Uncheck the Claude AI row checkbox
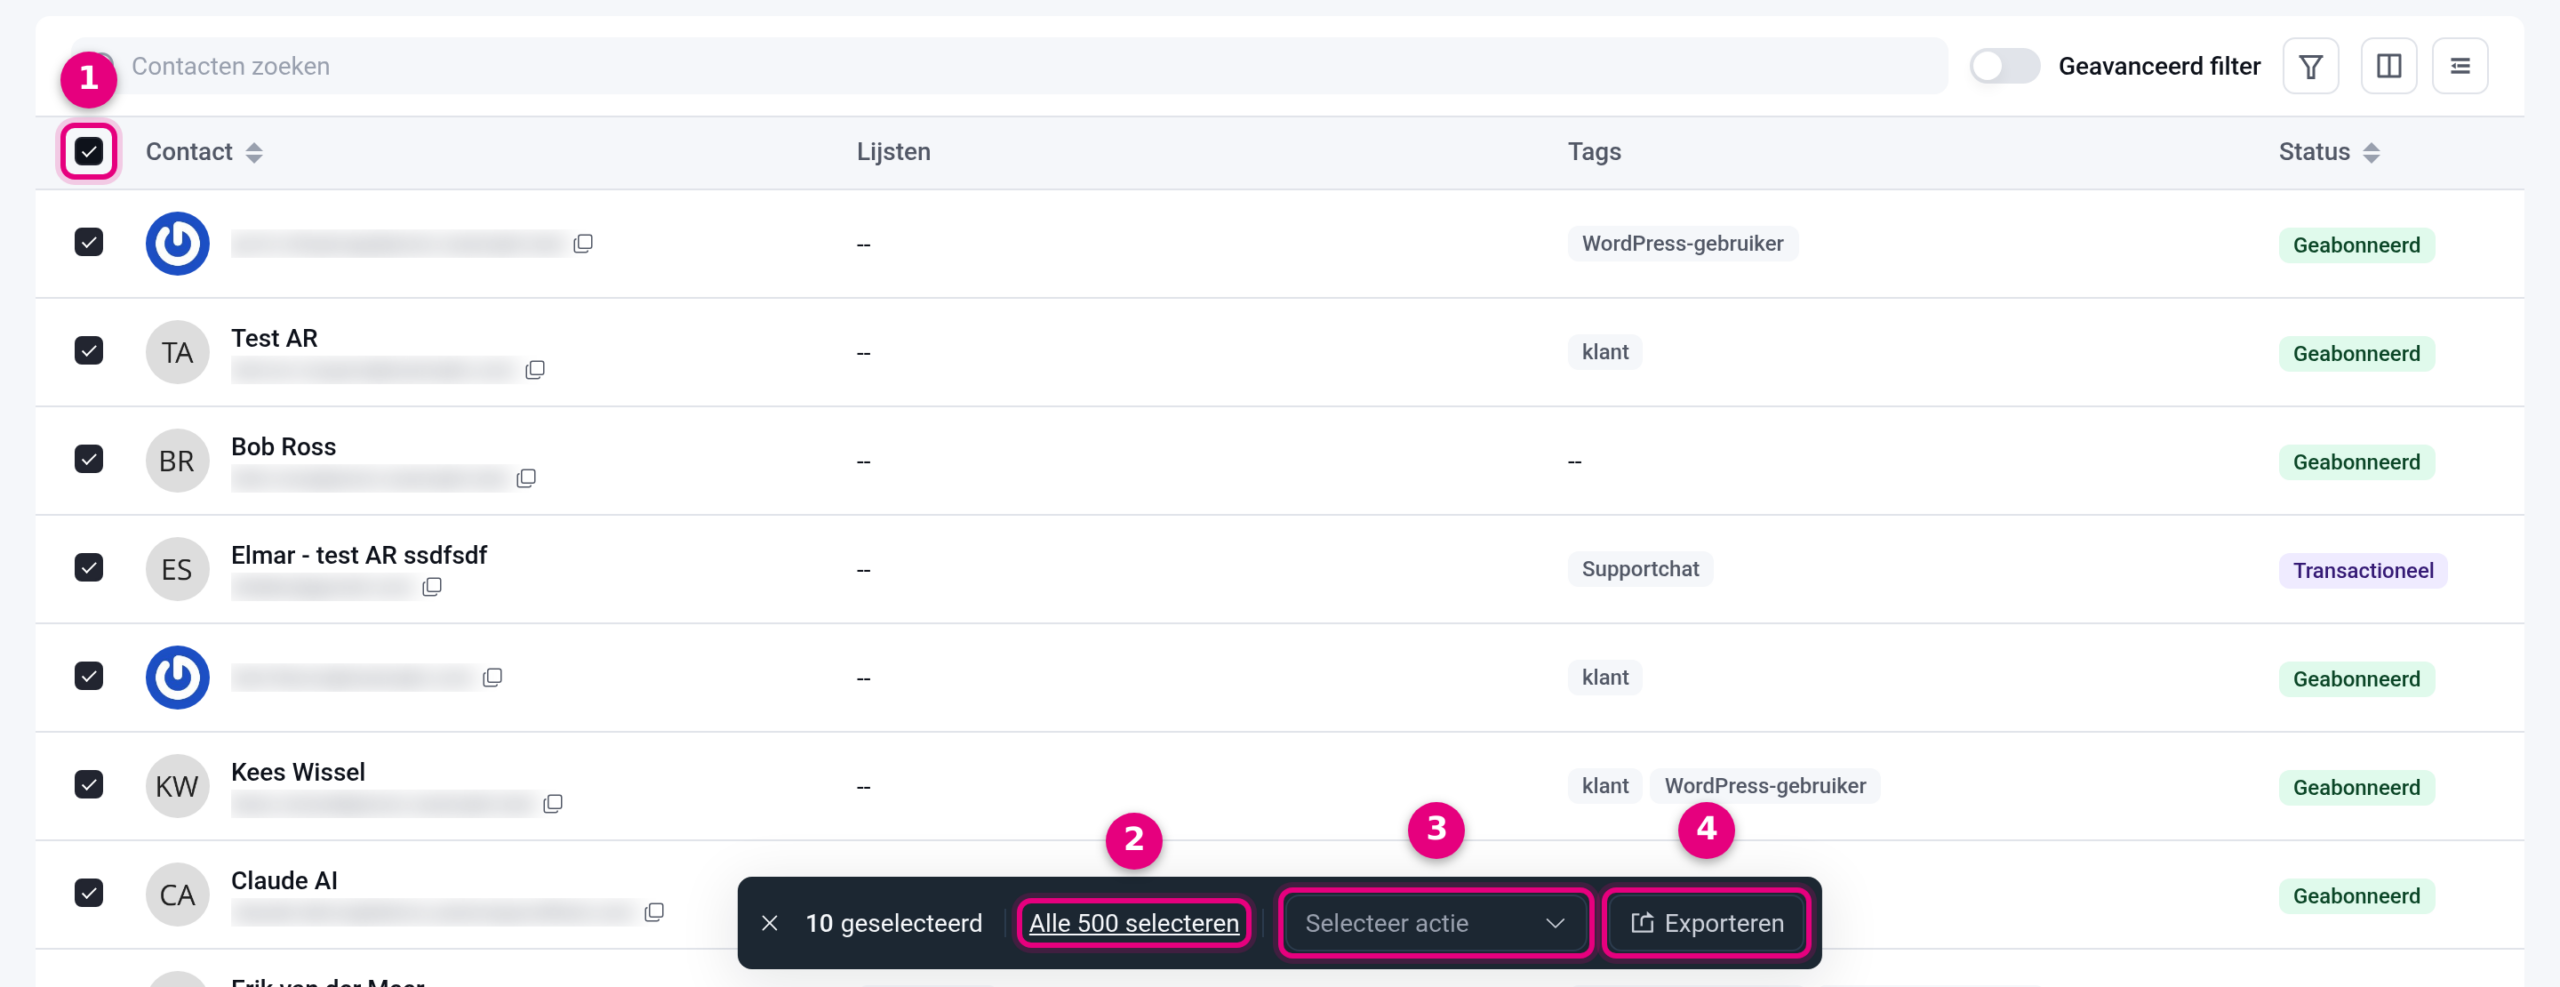The image size is (2560, 987). pyautogui.click(x=89, y=892)
